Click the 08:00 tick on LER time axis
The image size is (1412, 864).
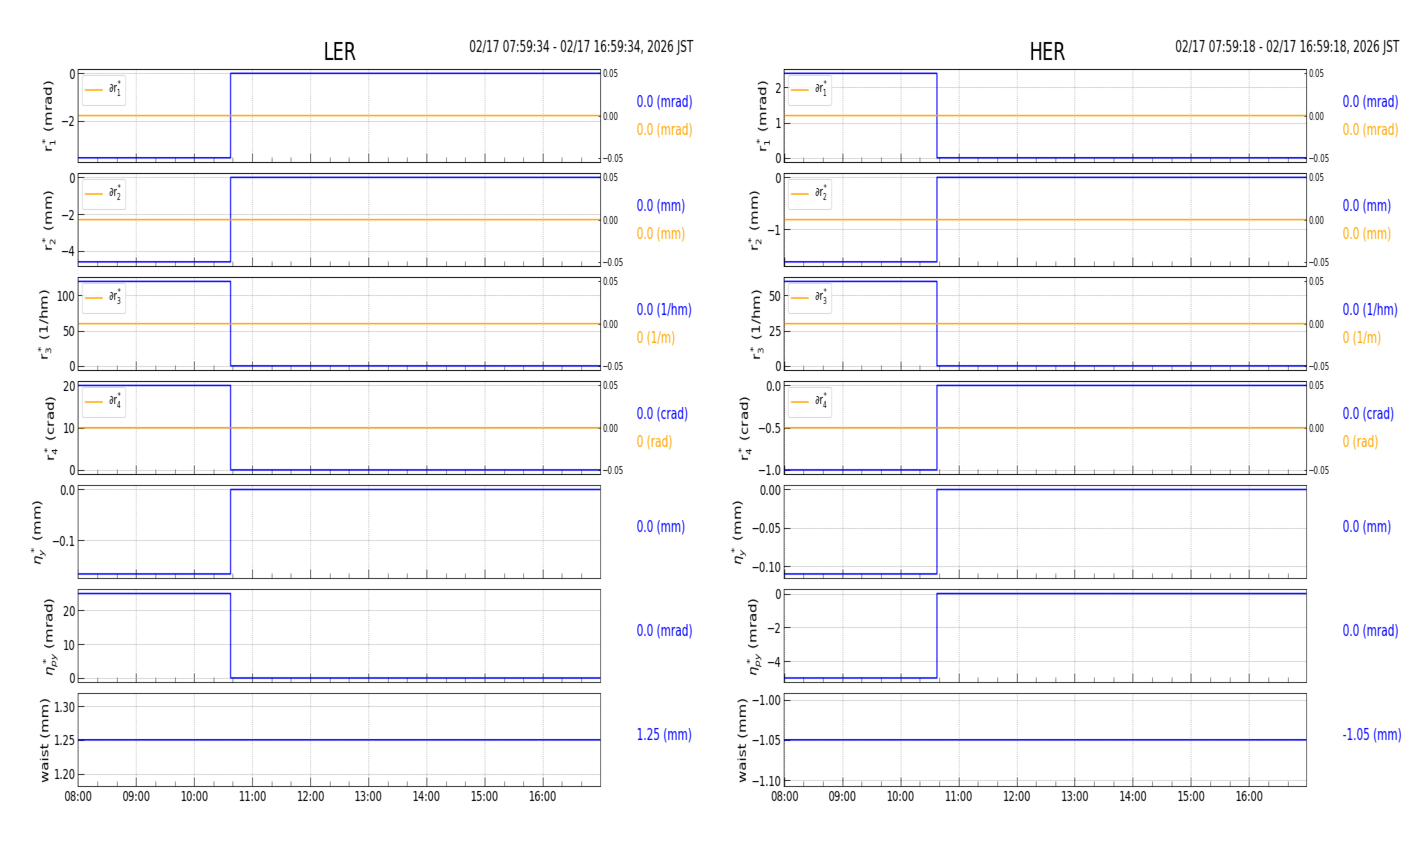point(78,797)
